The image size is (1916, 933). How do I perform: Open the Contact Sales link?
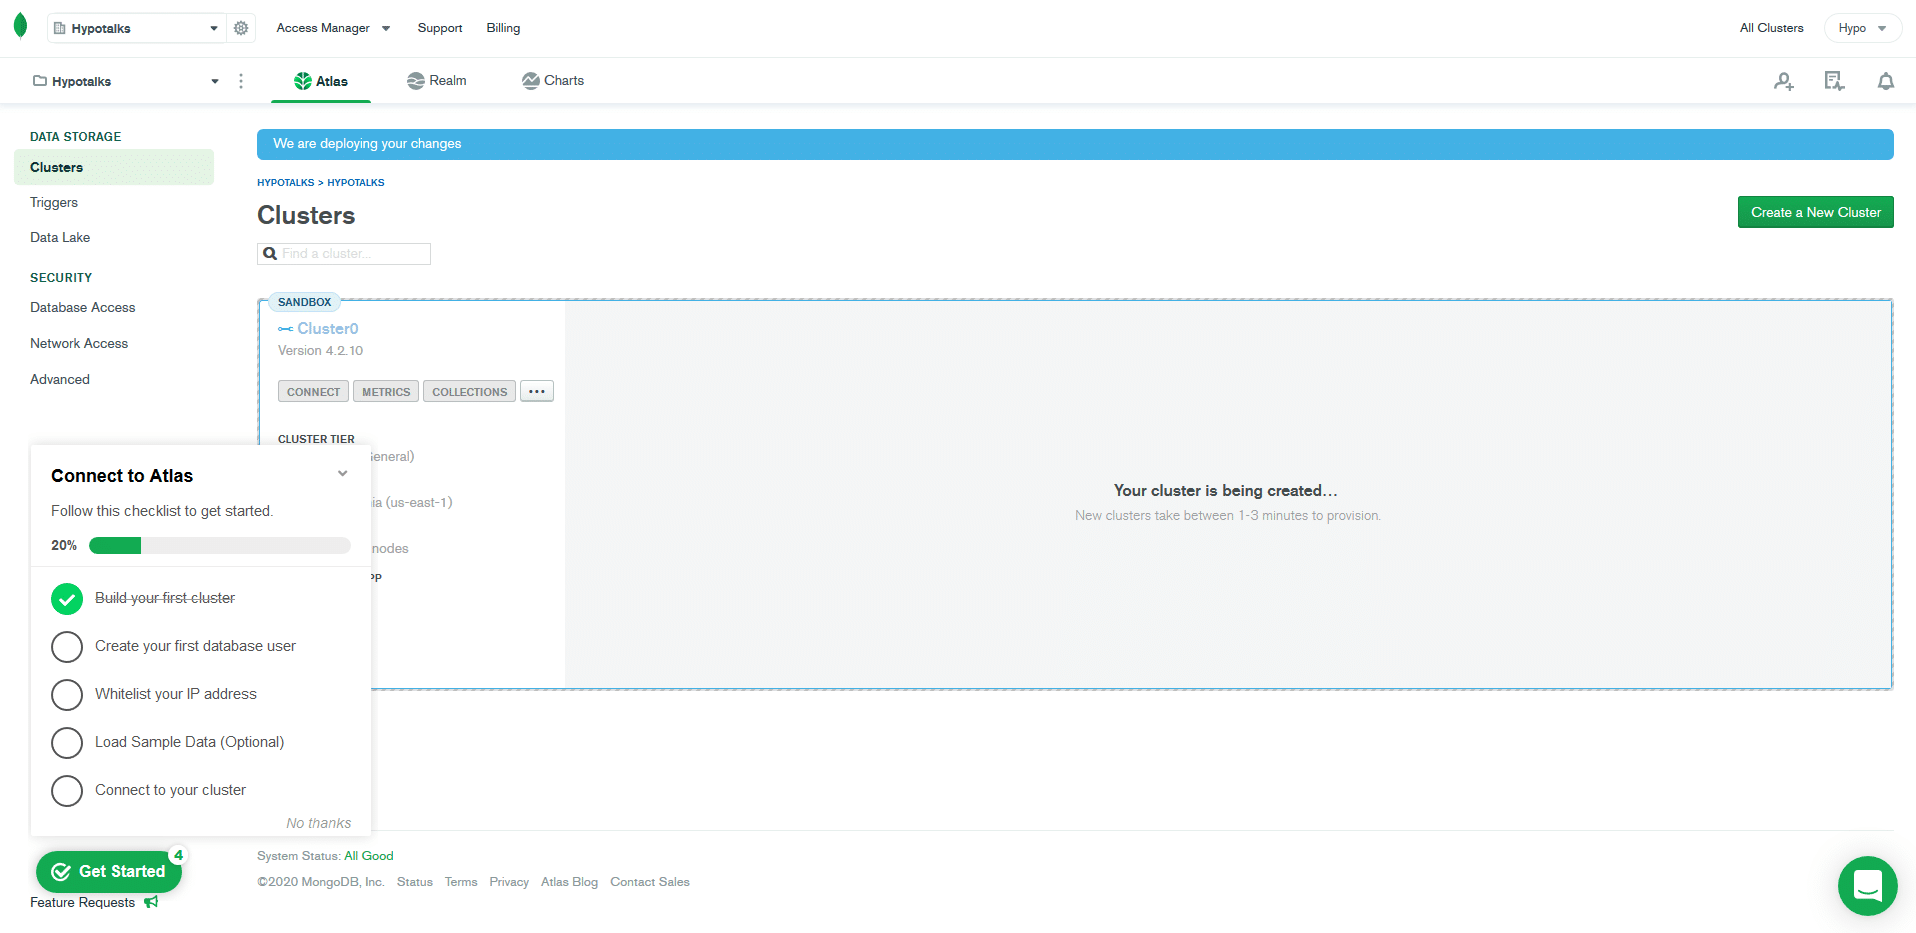pyautogui.click(x=650, y=882)
